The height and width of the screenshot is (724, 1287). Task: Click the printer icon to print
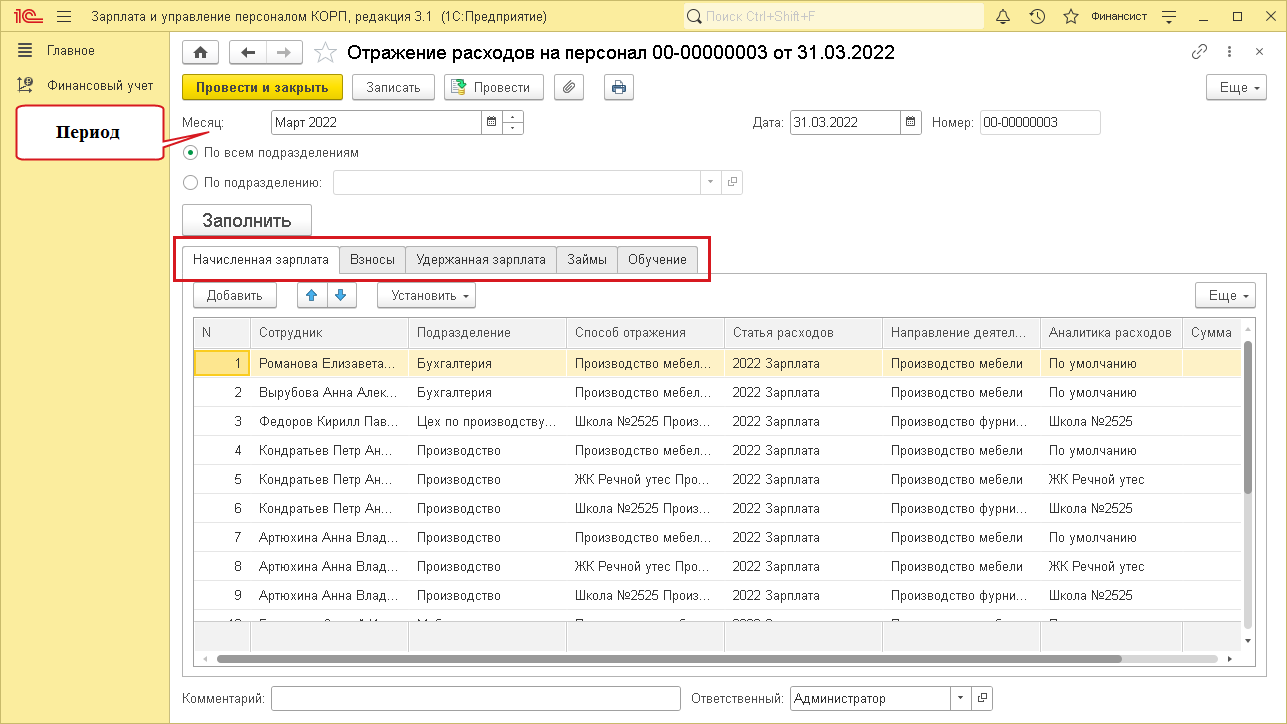point(619,87)
